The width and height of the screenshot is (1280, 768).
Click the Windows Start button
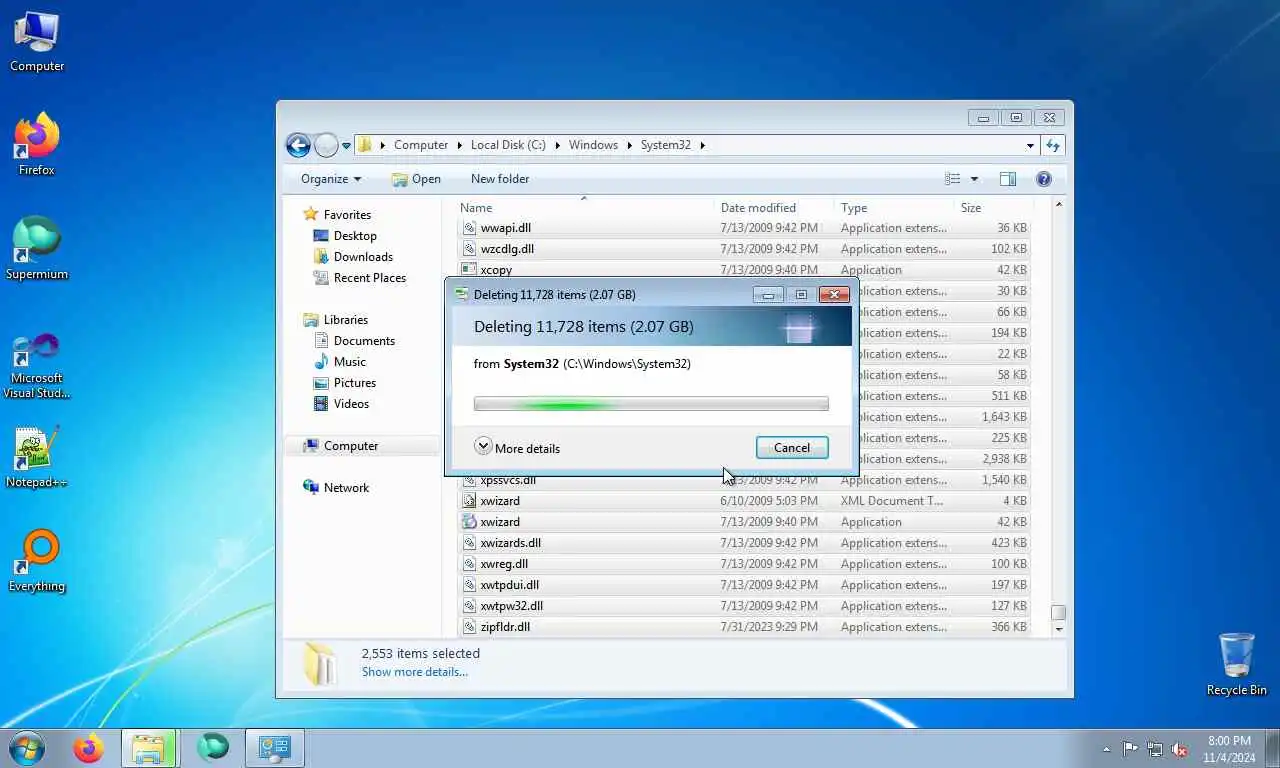pyautogui.click(x=27, y=748)
